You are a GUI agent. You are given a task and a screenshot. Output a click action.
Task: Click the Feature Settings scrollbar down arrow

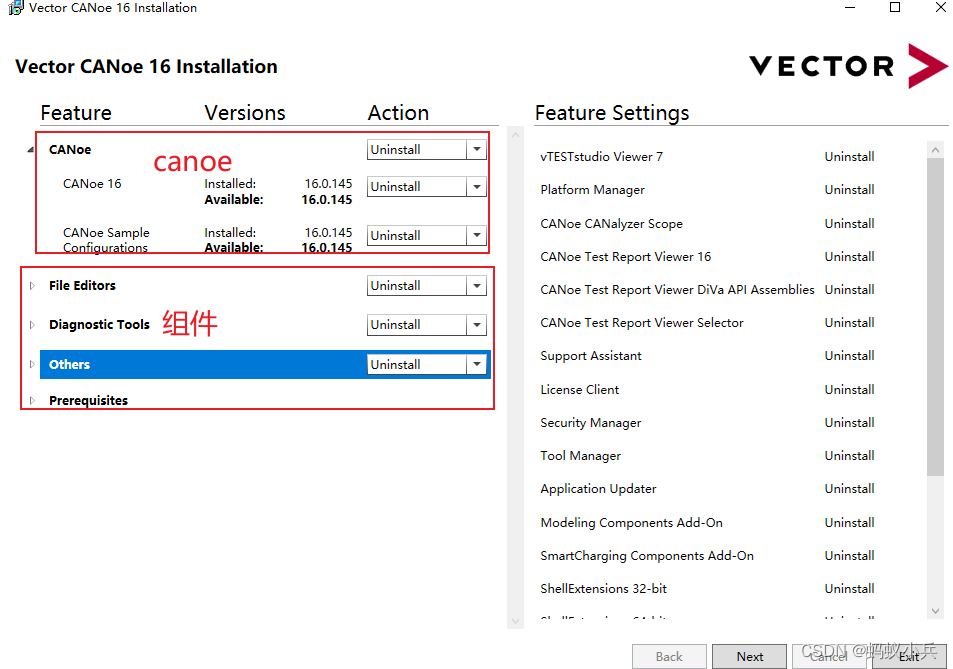(x=935, y=610)
